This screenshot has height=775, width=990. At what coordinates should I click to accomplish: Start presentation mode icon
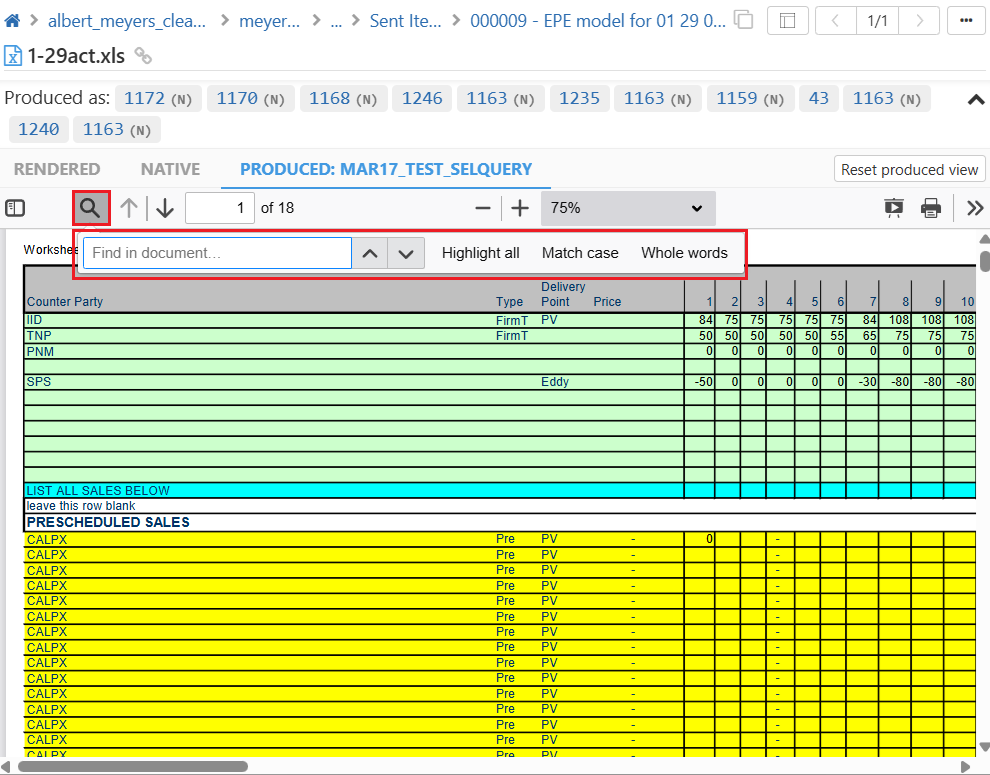[x=893, y=208]
